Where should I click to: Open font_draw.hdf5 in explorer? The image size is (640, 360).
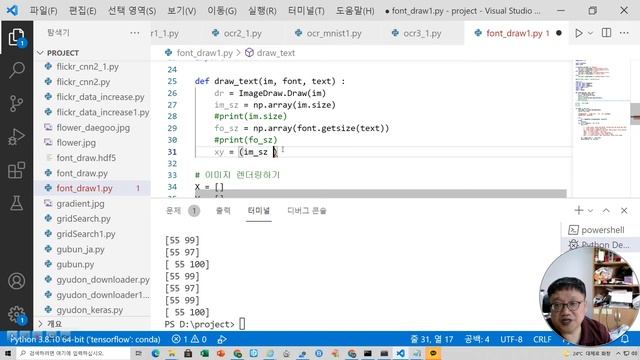pos(86,158)
